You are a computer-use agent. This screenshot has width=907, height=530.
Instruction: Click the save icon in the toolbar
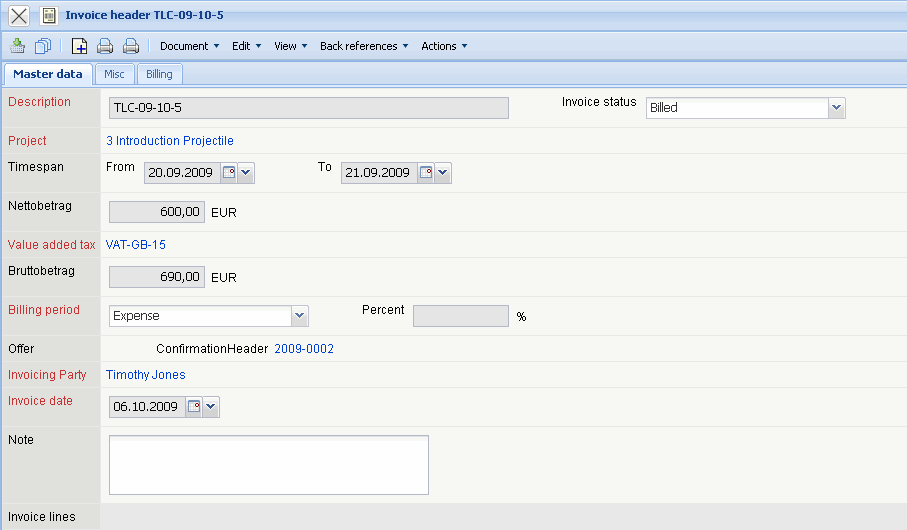pyautogui.click(x=17, y=46)
